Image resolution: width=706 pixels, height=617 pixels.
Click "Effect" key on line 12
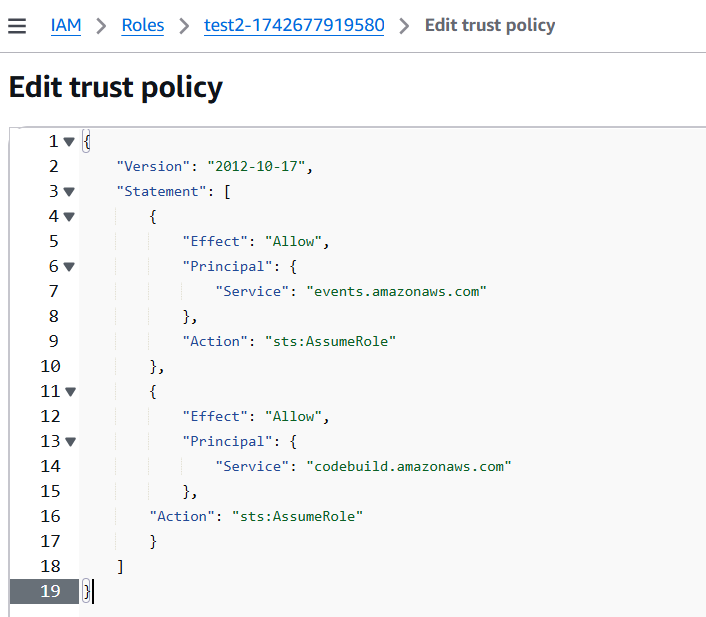[x=215, y=416]
